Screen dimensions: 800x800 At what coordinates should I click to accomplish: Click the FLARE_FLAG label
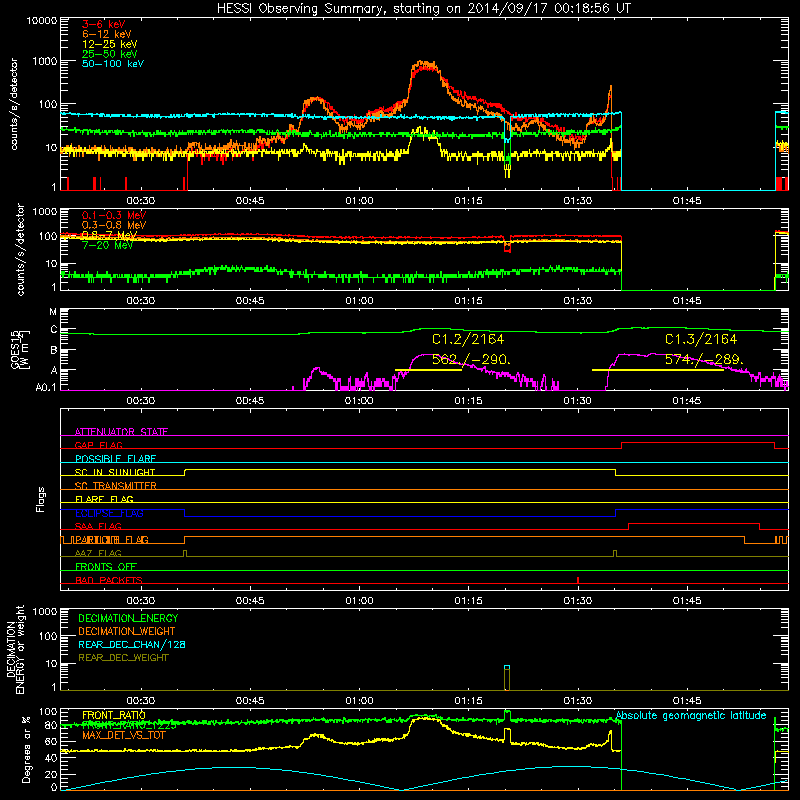point(104,499)
